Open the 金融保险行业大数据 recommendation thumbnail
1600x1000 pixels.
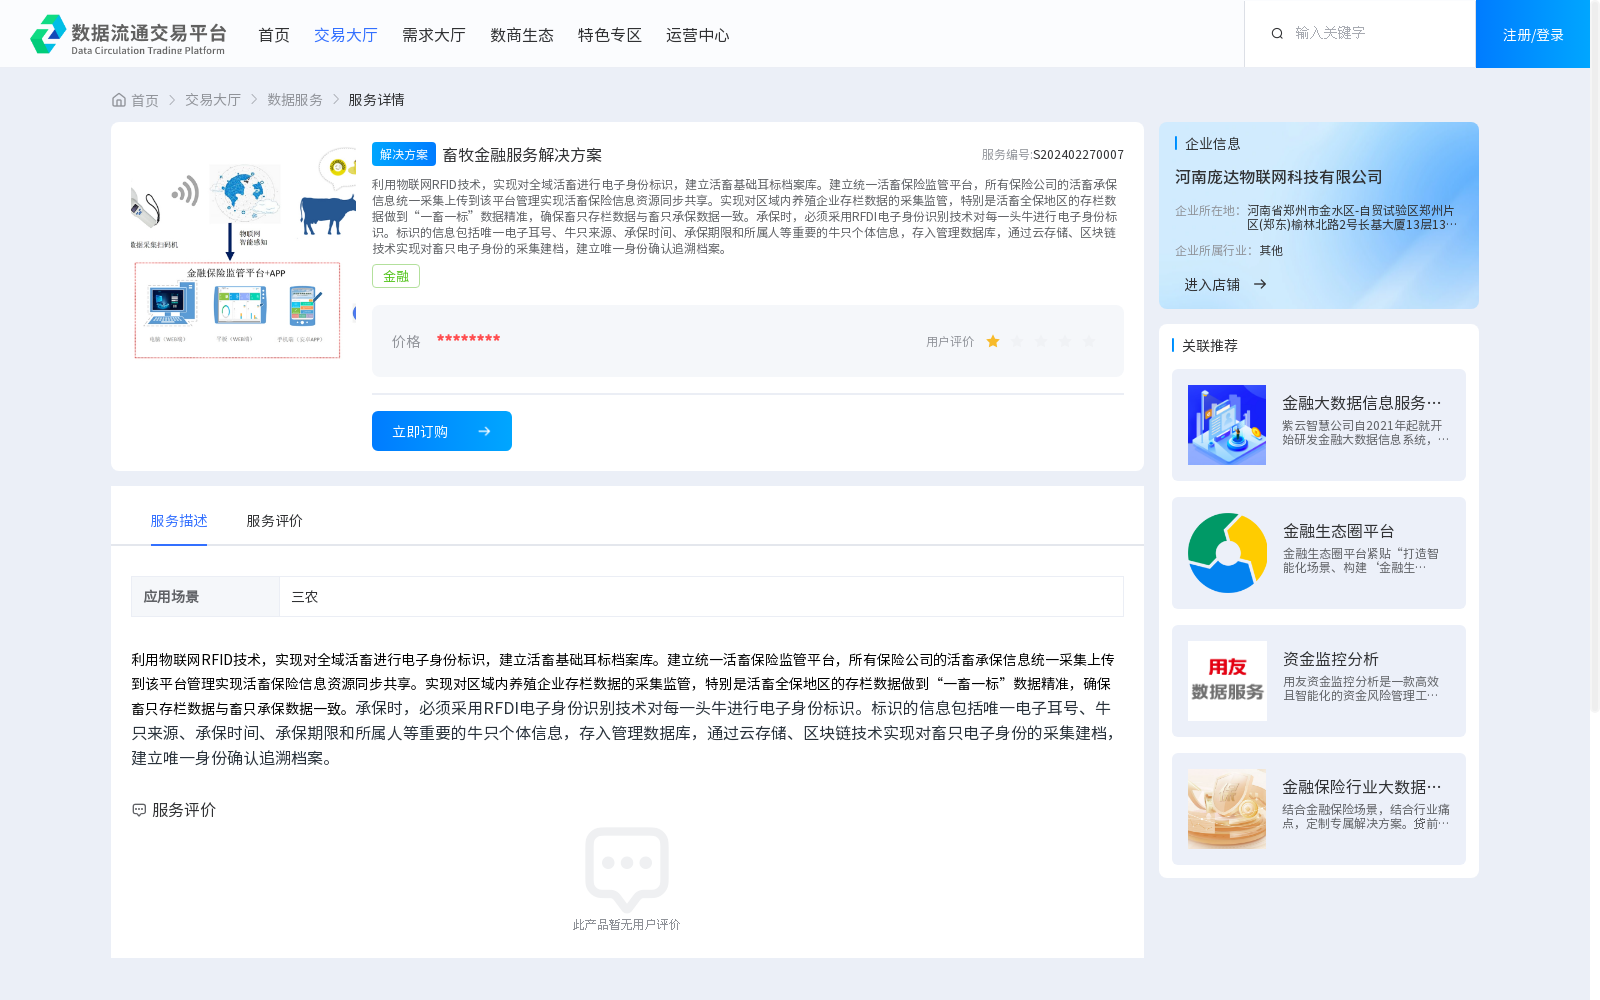1227,809
